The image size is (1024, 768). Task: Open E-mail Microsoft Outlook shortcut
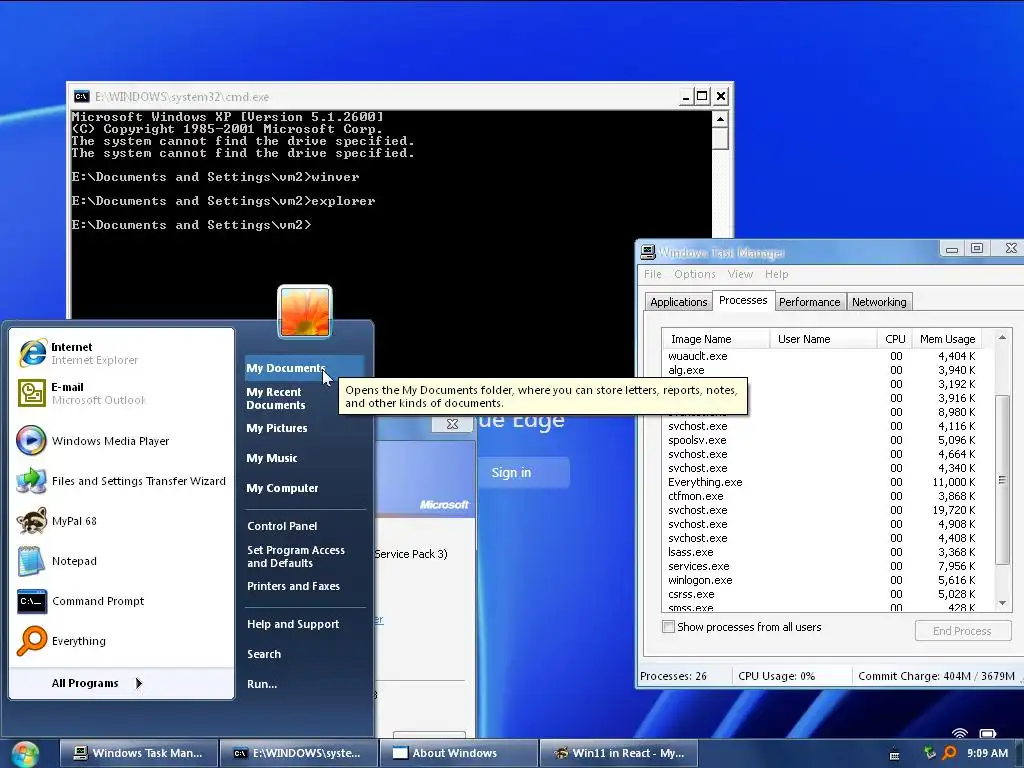tap(121, 393)
